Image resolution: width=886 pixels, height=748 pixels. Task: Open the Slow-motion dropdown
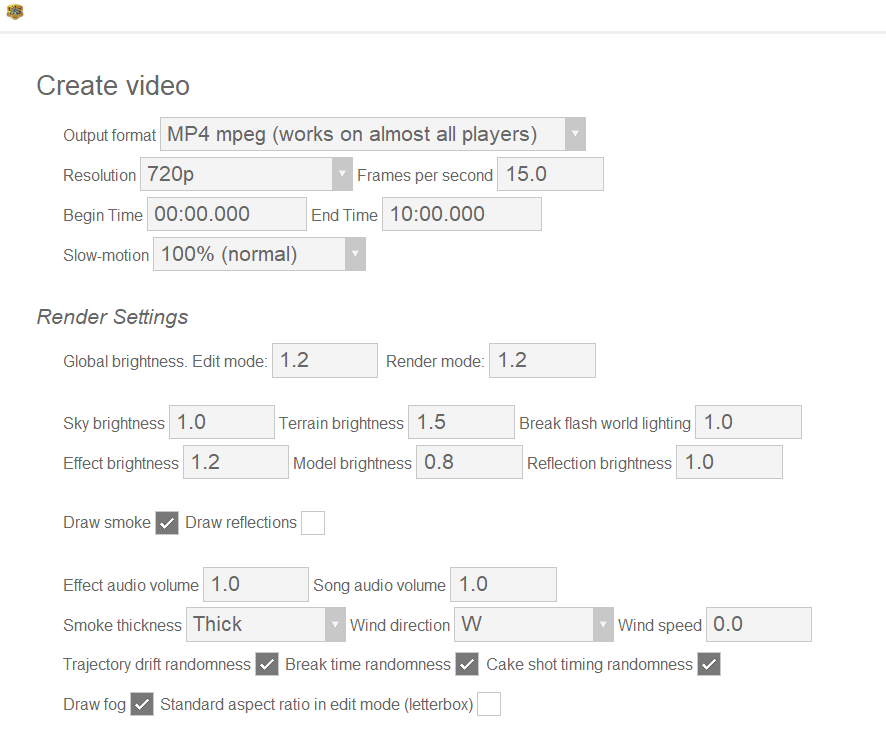[259, 254]
